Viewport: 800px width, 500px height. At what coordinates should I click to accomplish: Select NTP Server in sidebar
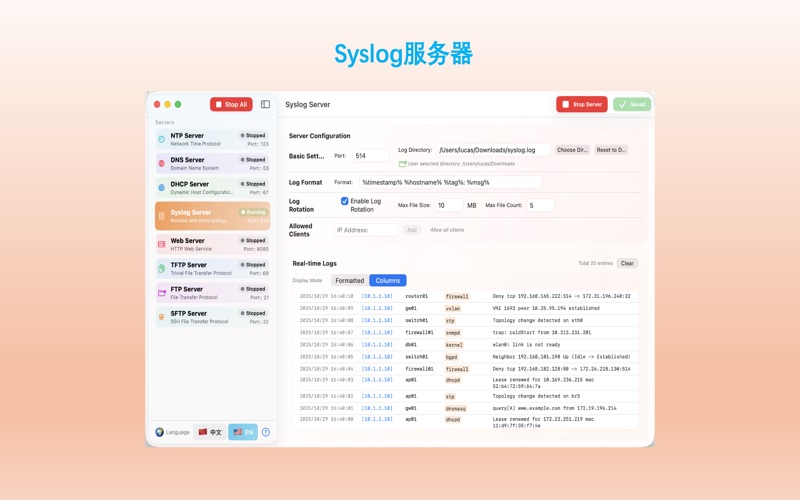point(213,139)
